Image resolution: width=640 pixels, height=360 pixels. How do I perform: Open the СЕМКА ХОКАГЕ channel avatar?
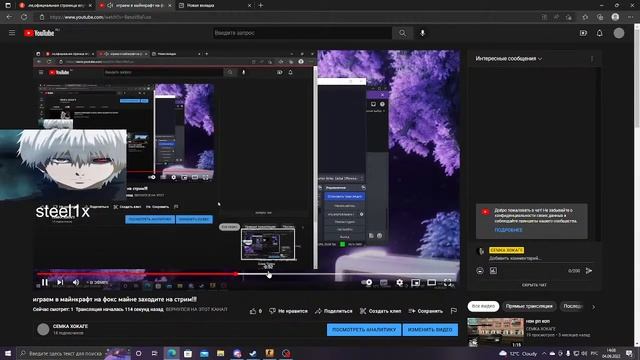click(x=43, y=329)
